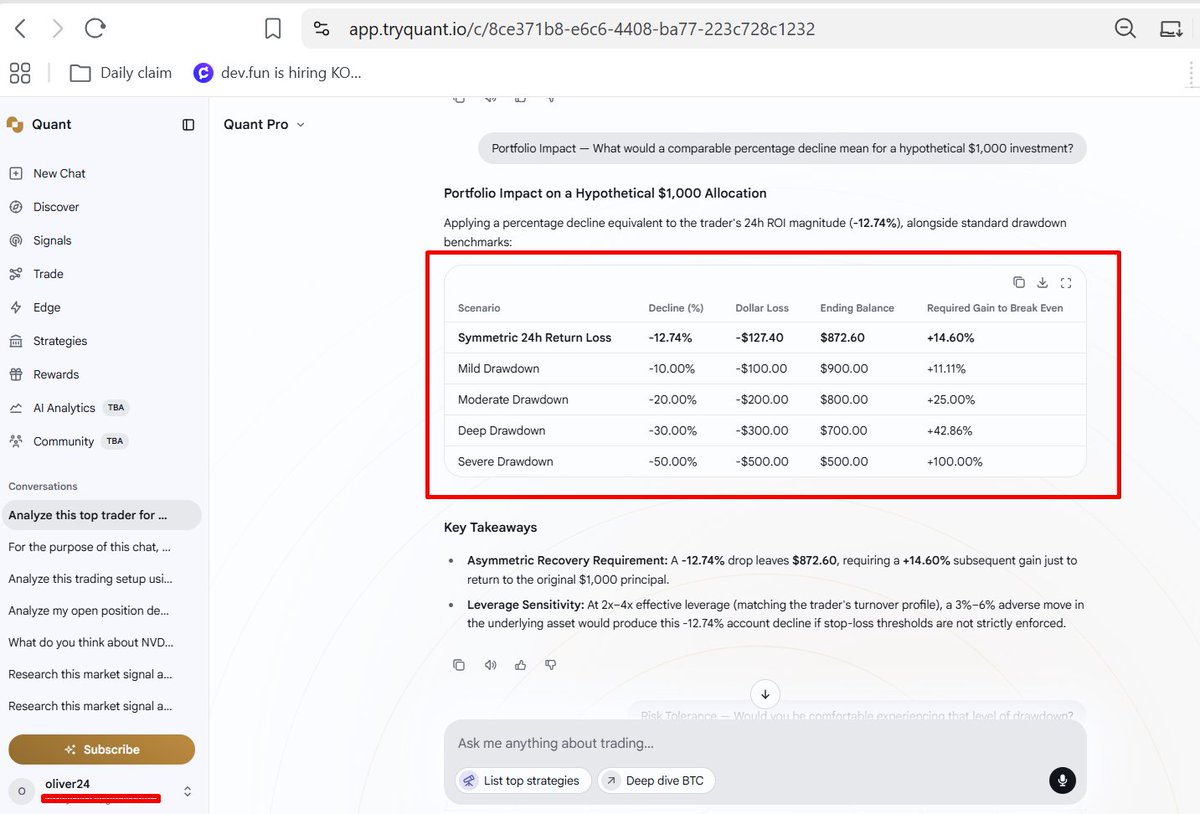Open the apps grid in bookmarks bar
The image size is (1200, 814).
20,72
